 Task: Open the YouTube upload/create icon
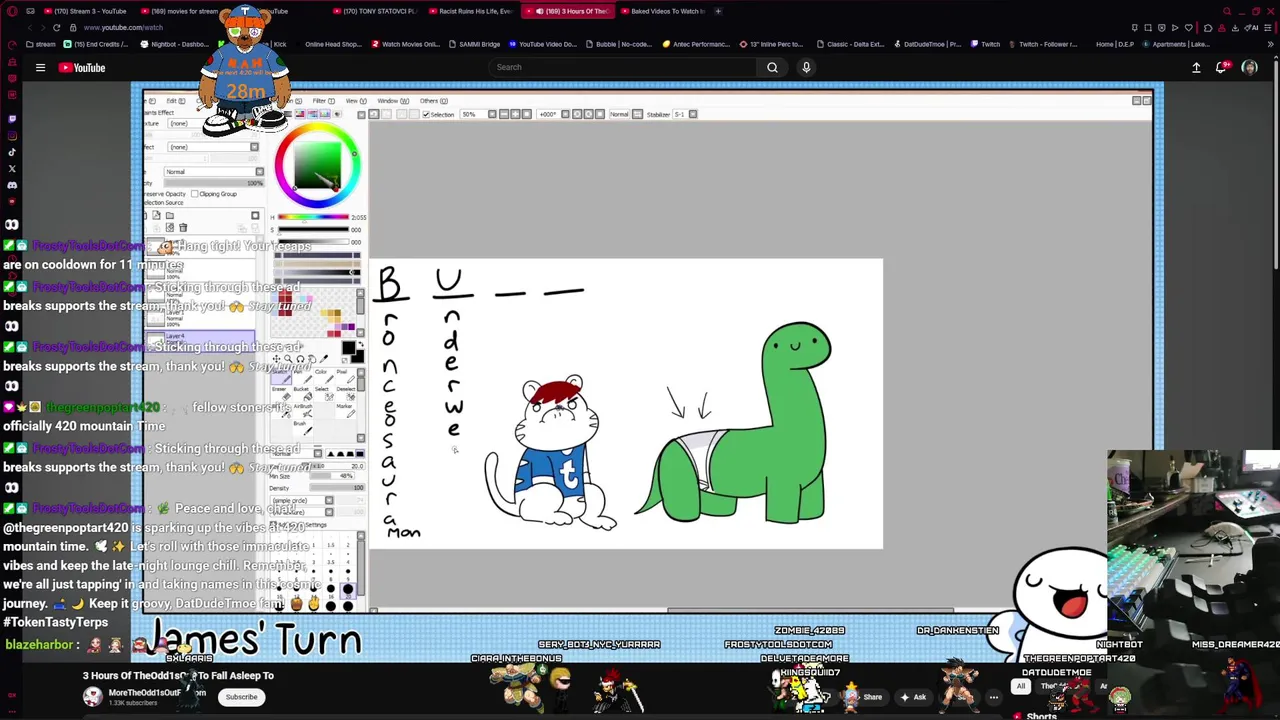tap(1196, 67)
